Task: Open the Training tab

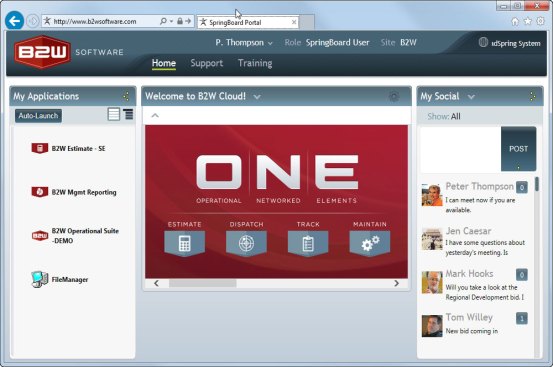Action: coord(255,63)
